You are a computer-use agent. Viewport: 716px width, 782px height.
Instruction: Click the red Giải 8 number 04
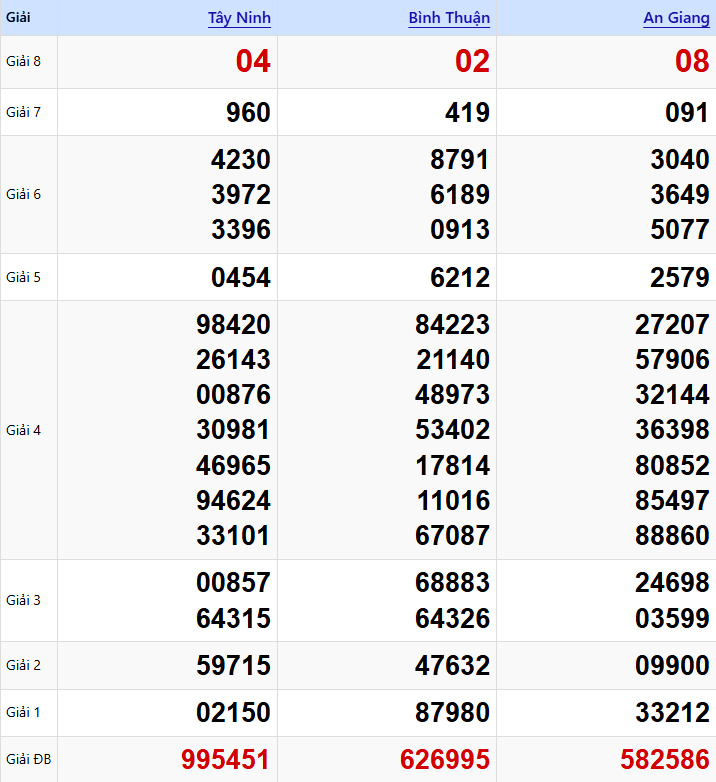253,62
